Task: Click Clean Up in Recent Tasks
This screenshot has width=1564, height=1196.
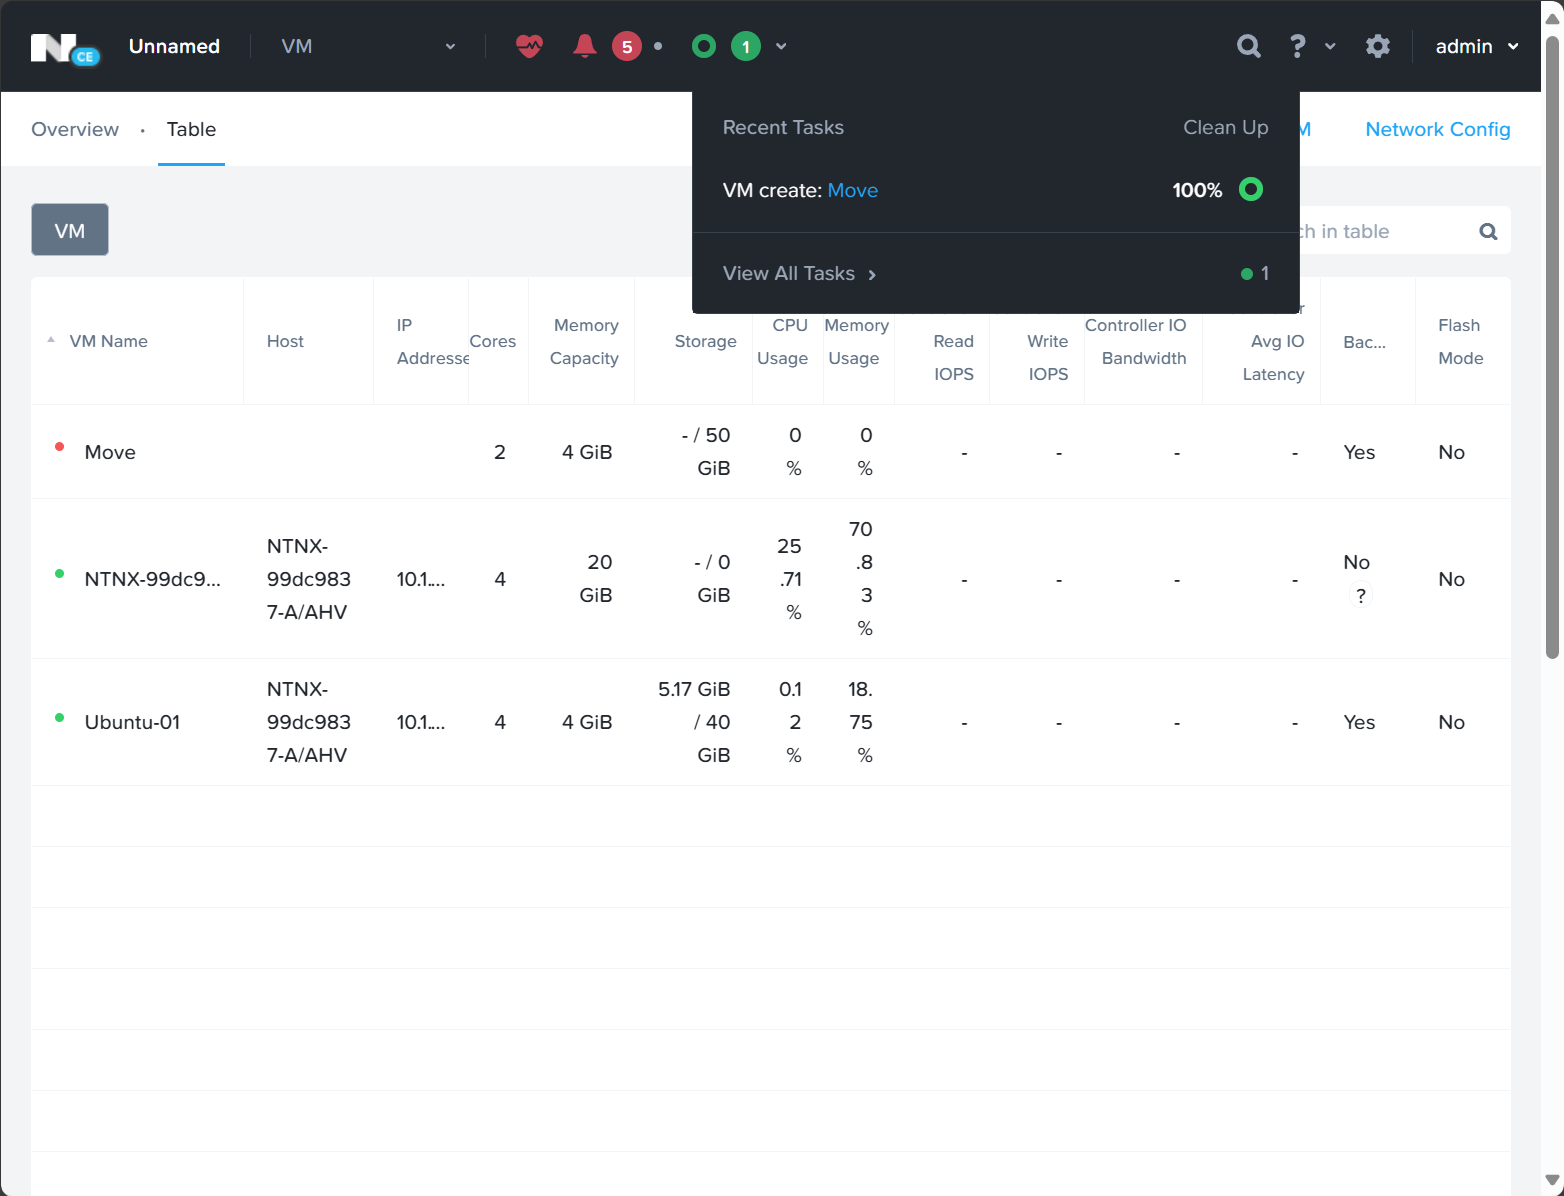Action: [x=1225, y=127]
